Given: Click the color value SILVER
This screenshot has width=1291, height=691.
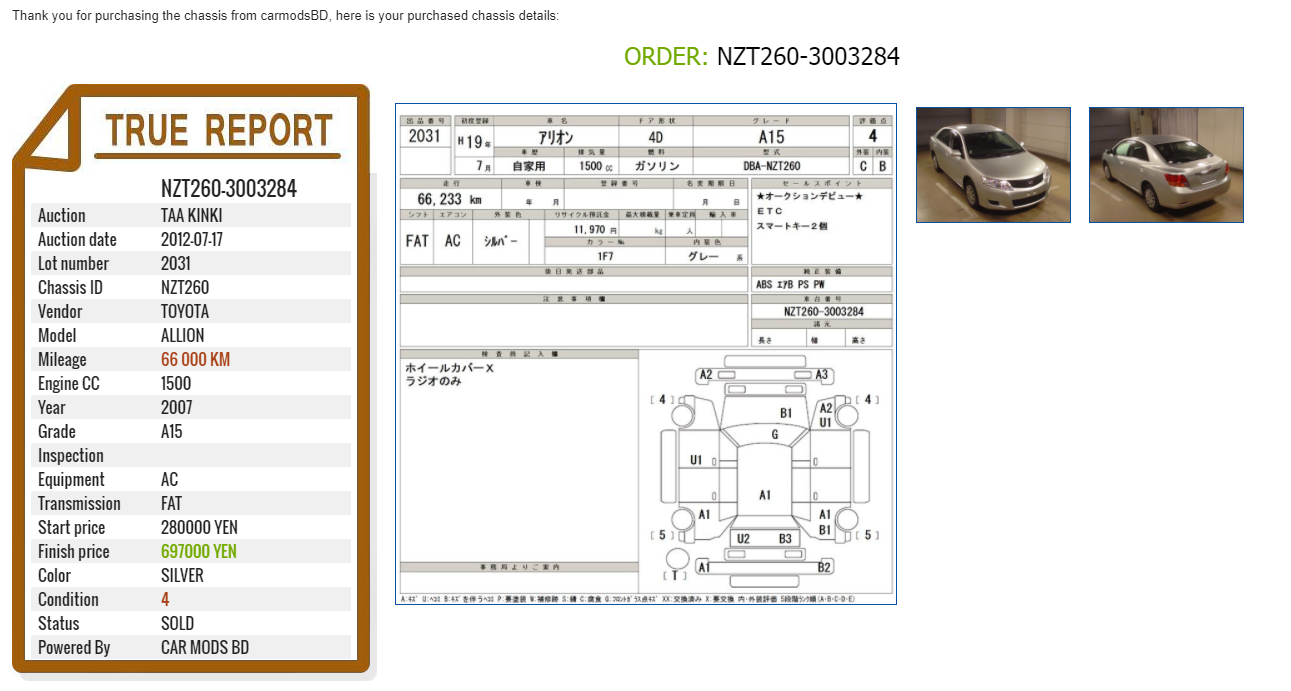Looking at the screenshot, I should [182, 576].
